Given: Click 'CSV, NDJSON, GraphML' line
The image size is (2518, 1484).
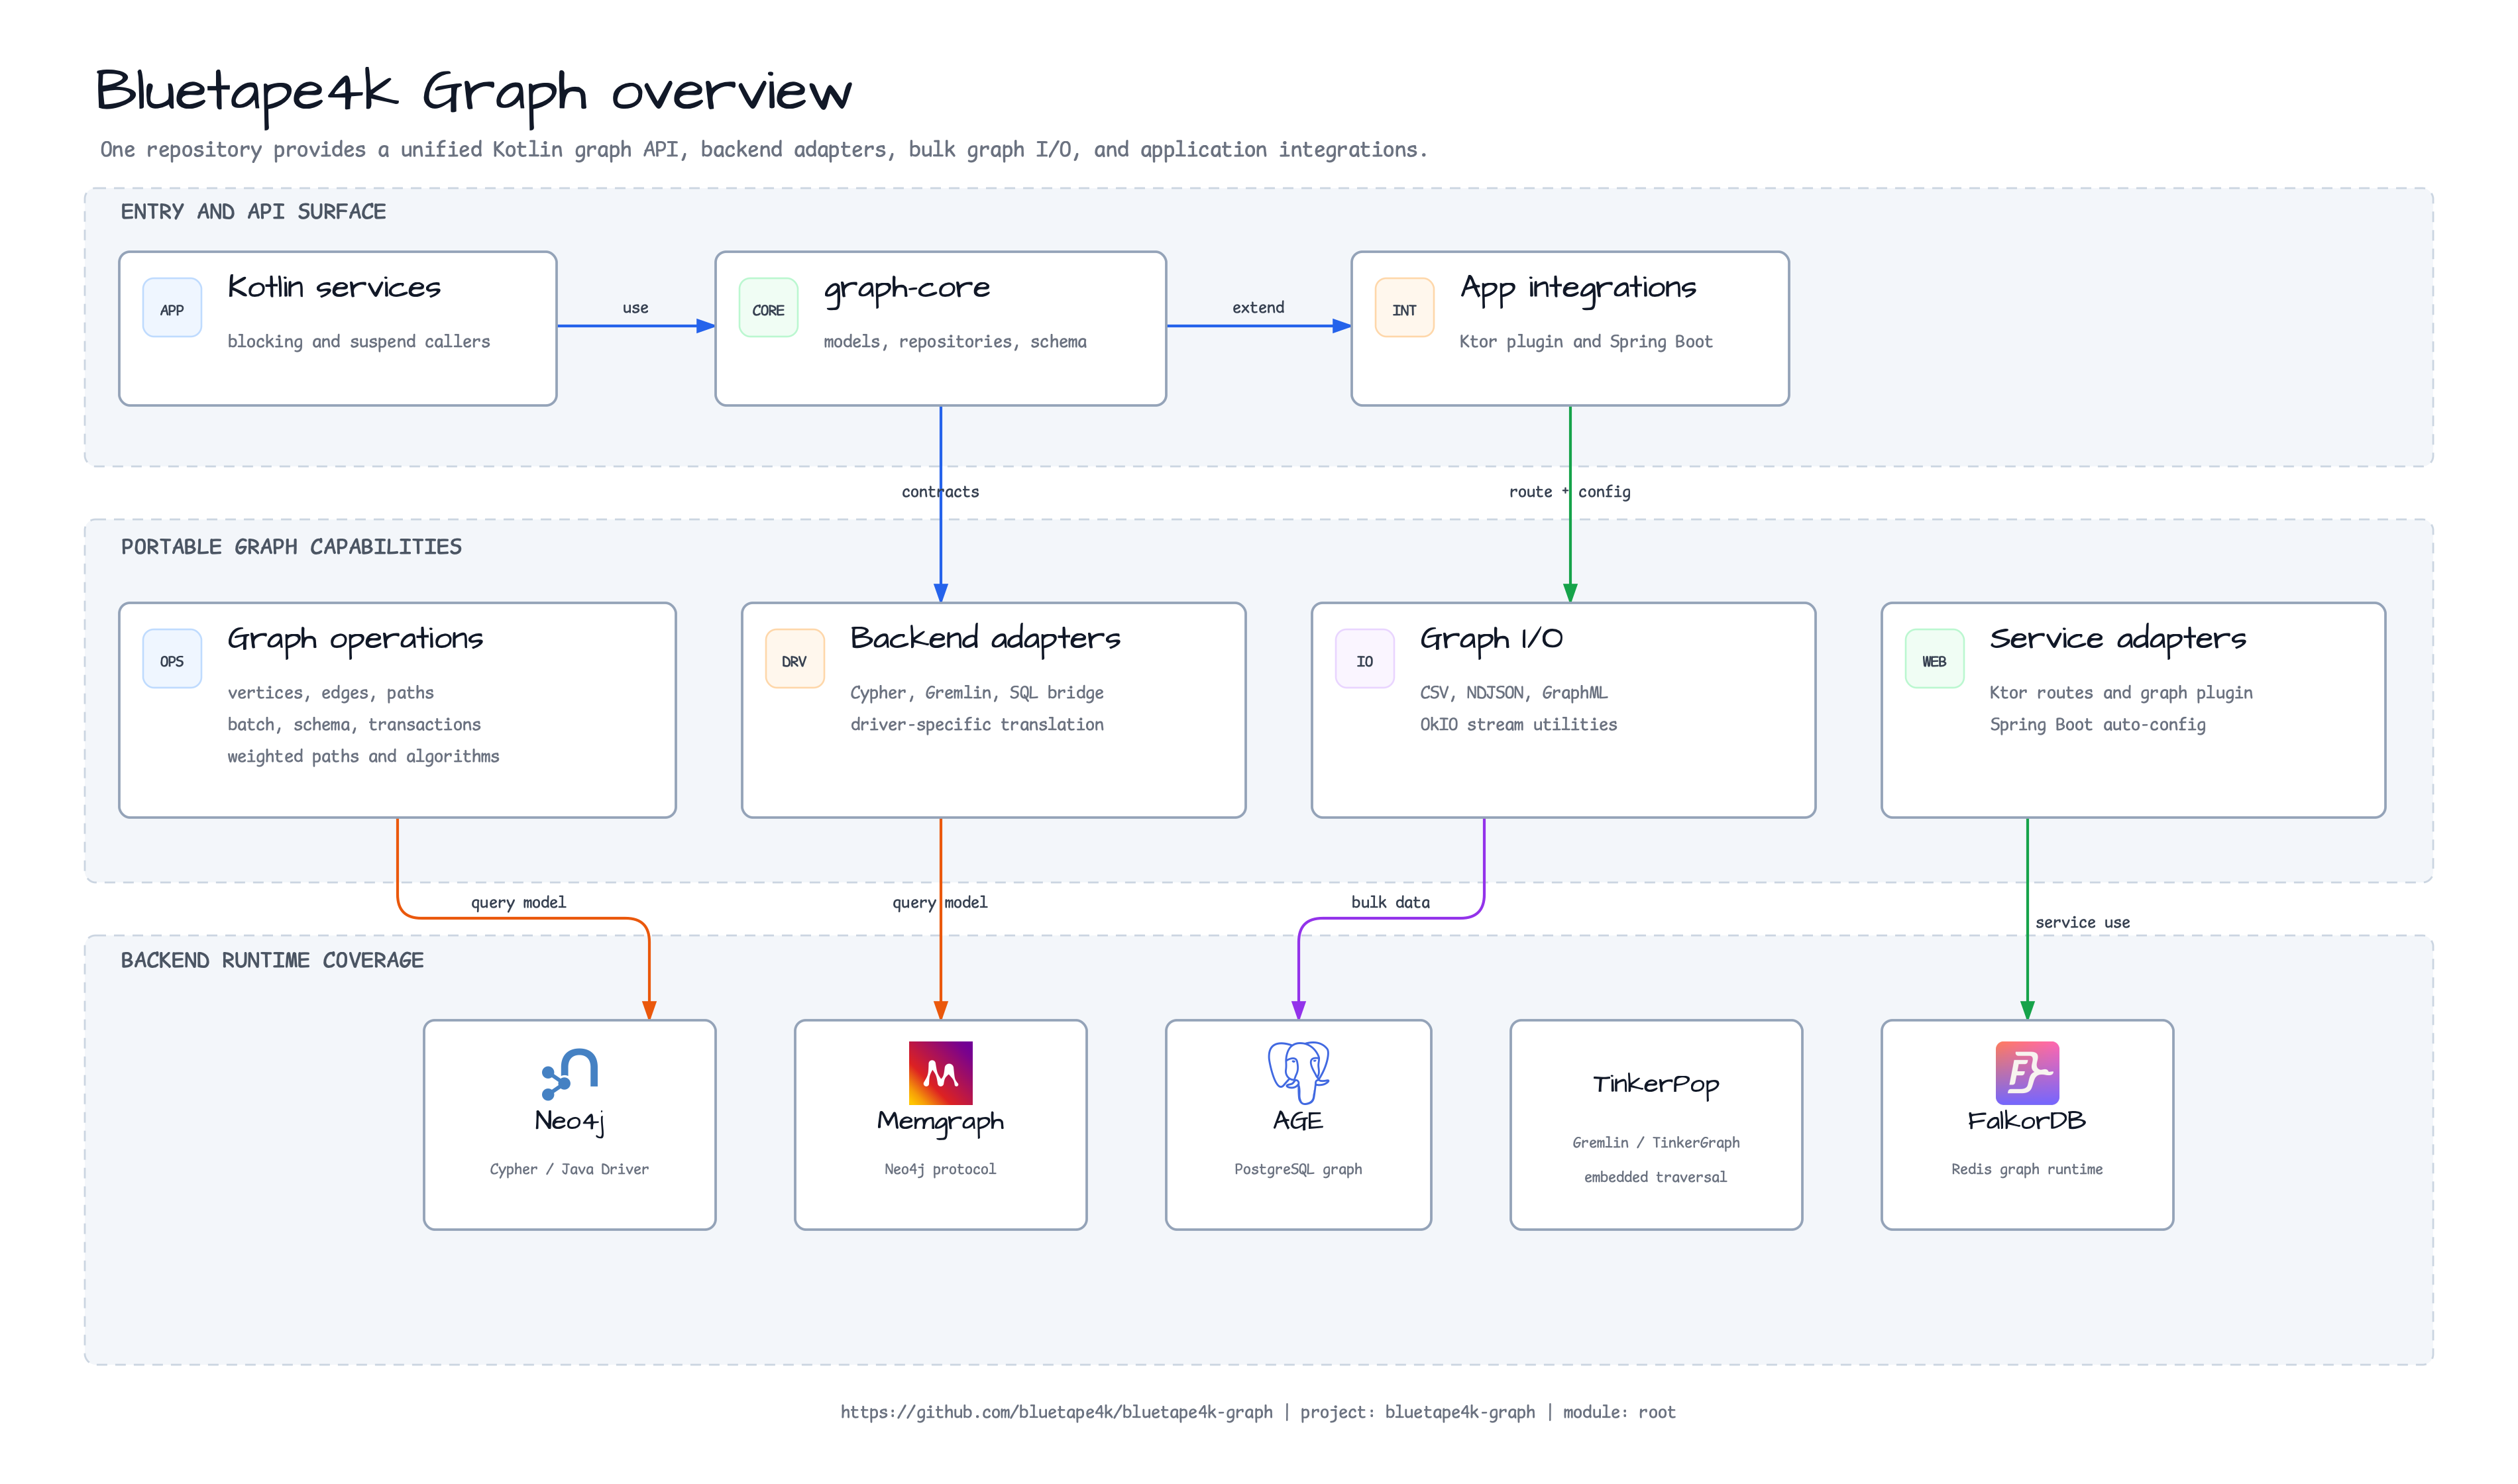Looking at the screenshot, I should pyautogui.click(x=1514, y=693).
